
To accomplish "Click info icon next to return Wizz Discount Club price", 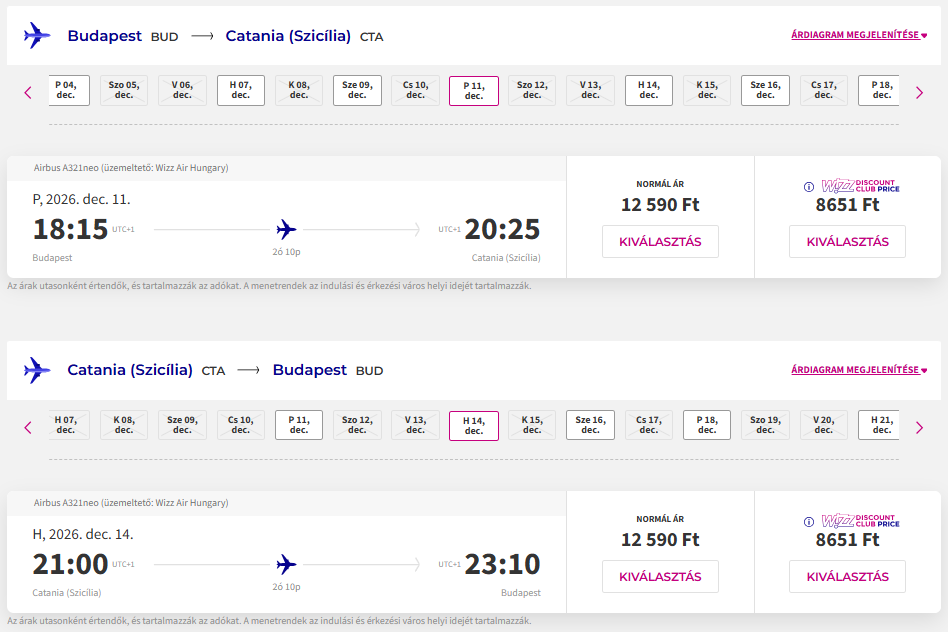I will pos(809,522).
